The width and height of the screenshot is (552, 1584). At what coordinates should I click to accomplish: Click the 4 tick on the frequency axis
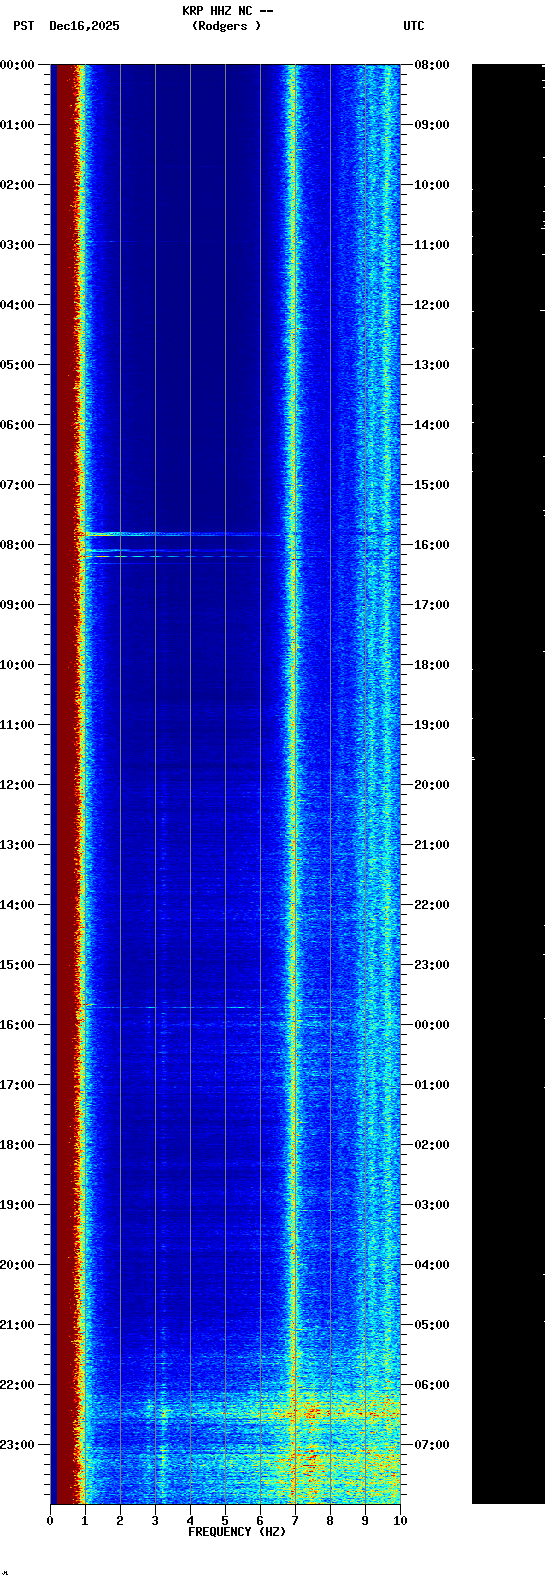click(x=190, y=1521)
